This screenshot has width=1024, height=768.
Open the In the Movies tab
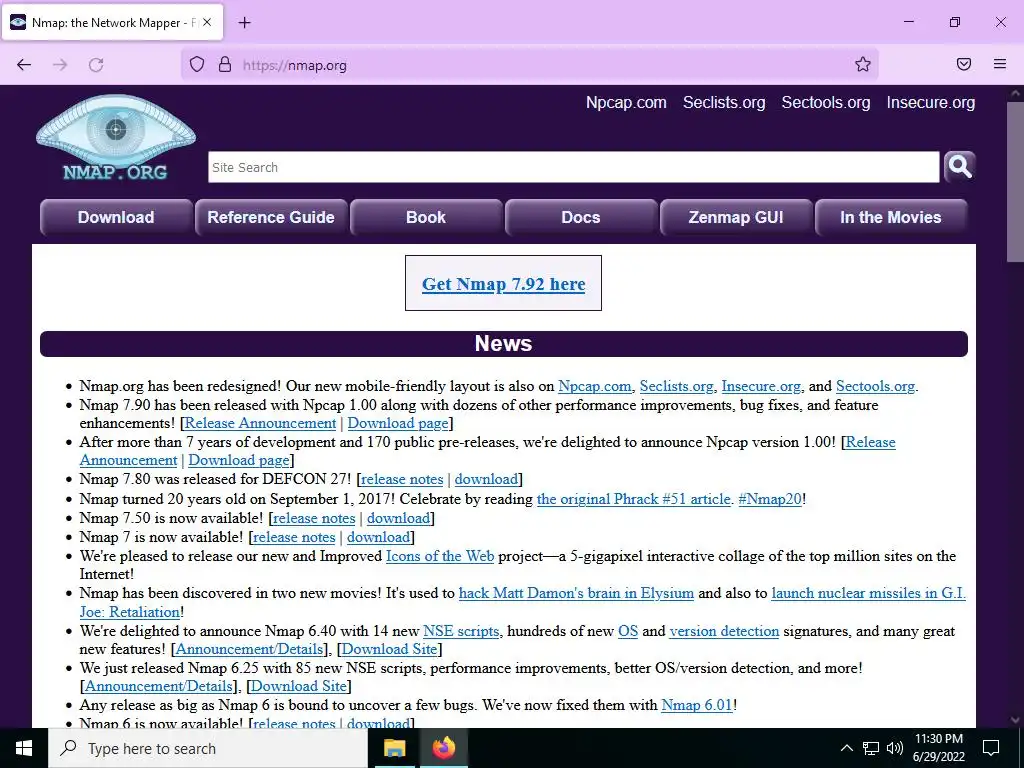coord(891,217)
